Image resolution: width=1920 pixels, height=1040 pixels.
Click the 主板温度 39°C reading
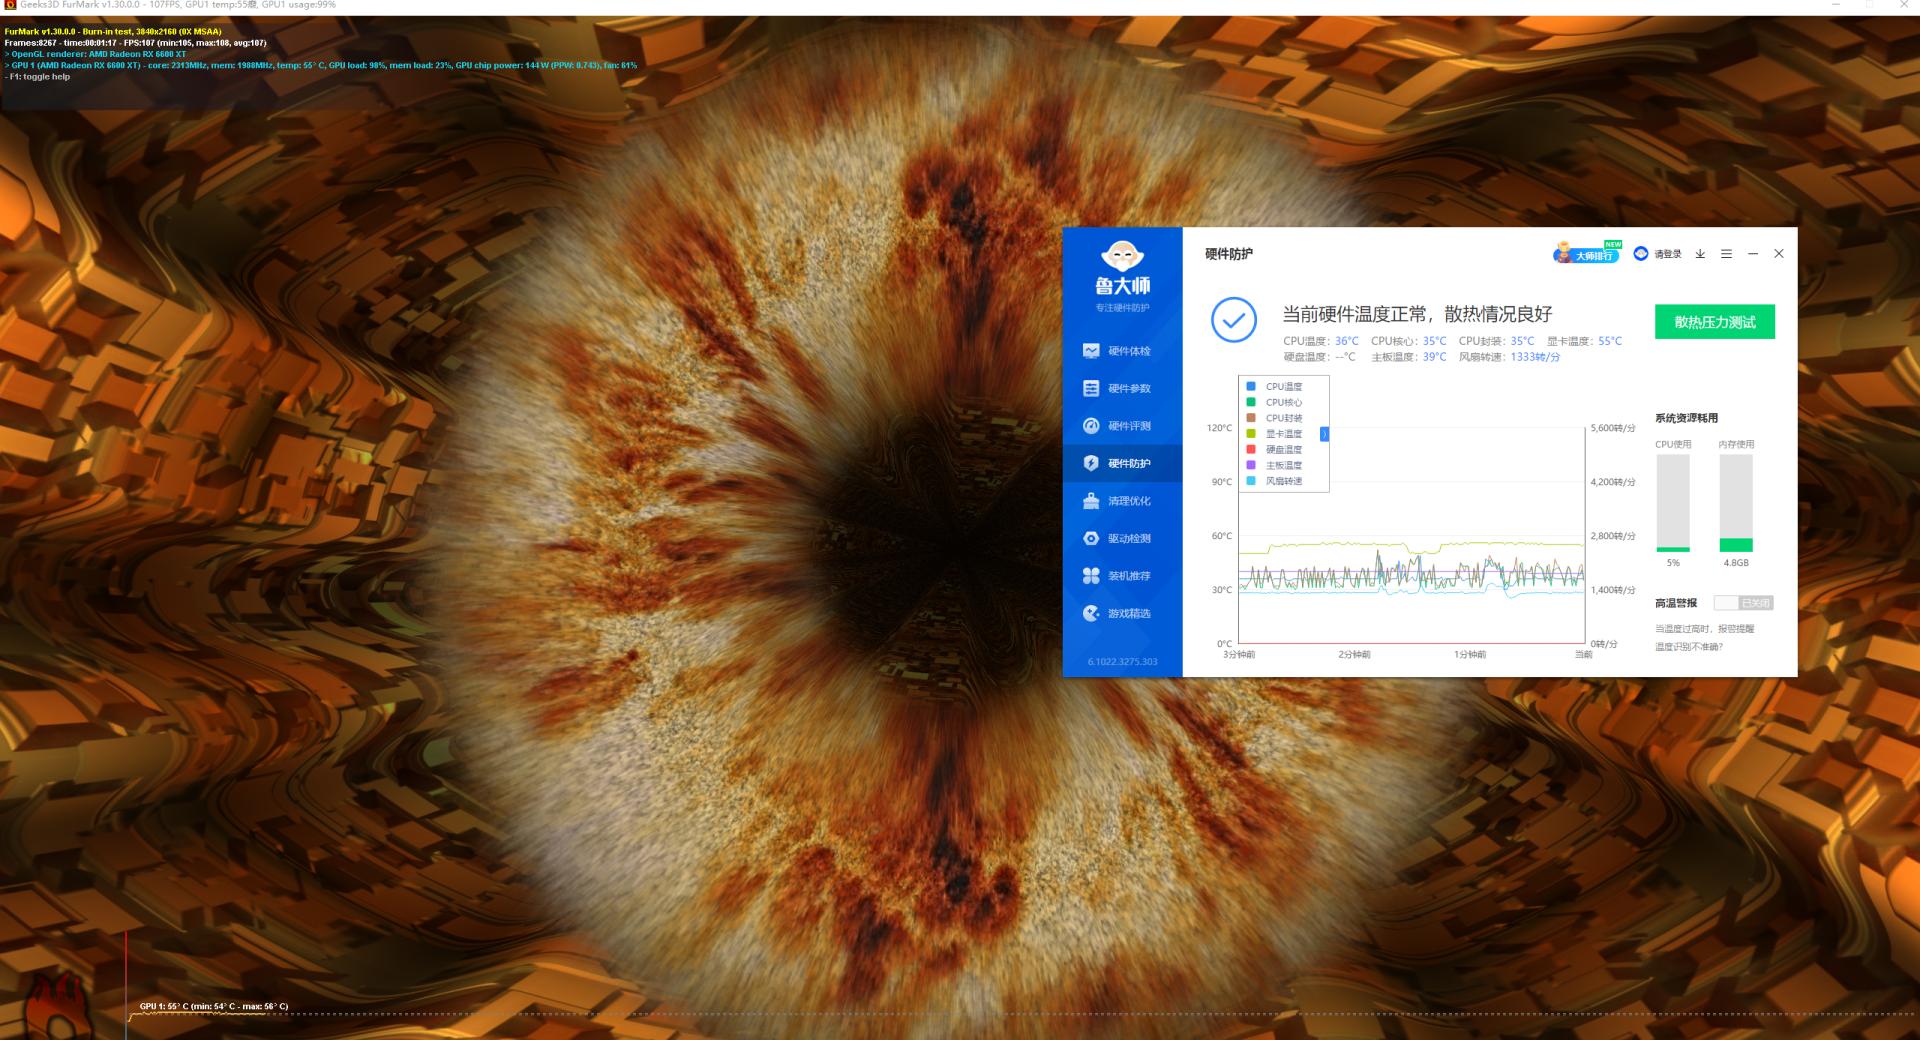[1409, 357]
